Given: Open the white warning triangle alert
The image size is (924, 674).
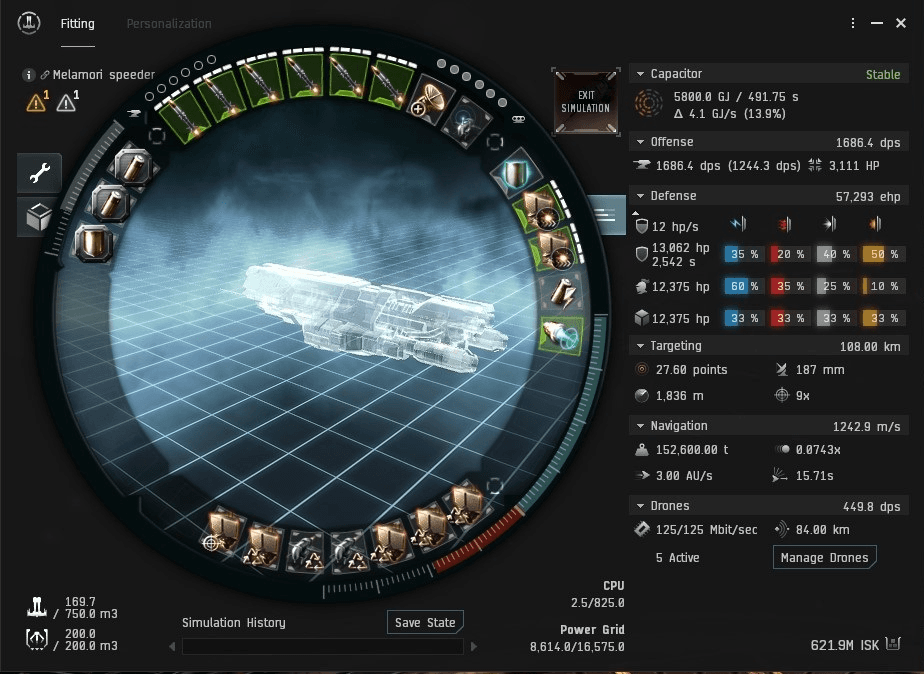Looking at the screenshot, I should (66, 103).
